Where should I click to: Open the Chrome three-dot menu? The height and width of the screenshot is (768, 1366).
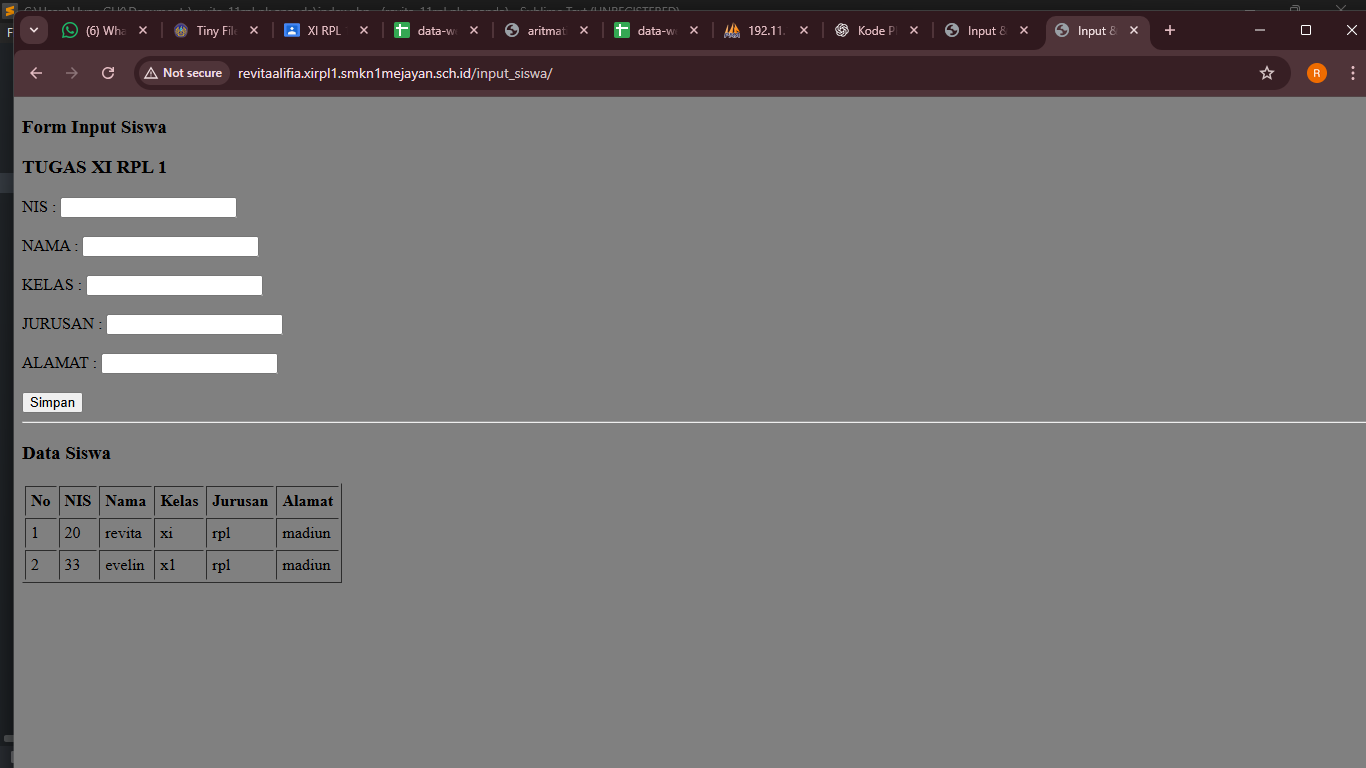pos(1353,73)
